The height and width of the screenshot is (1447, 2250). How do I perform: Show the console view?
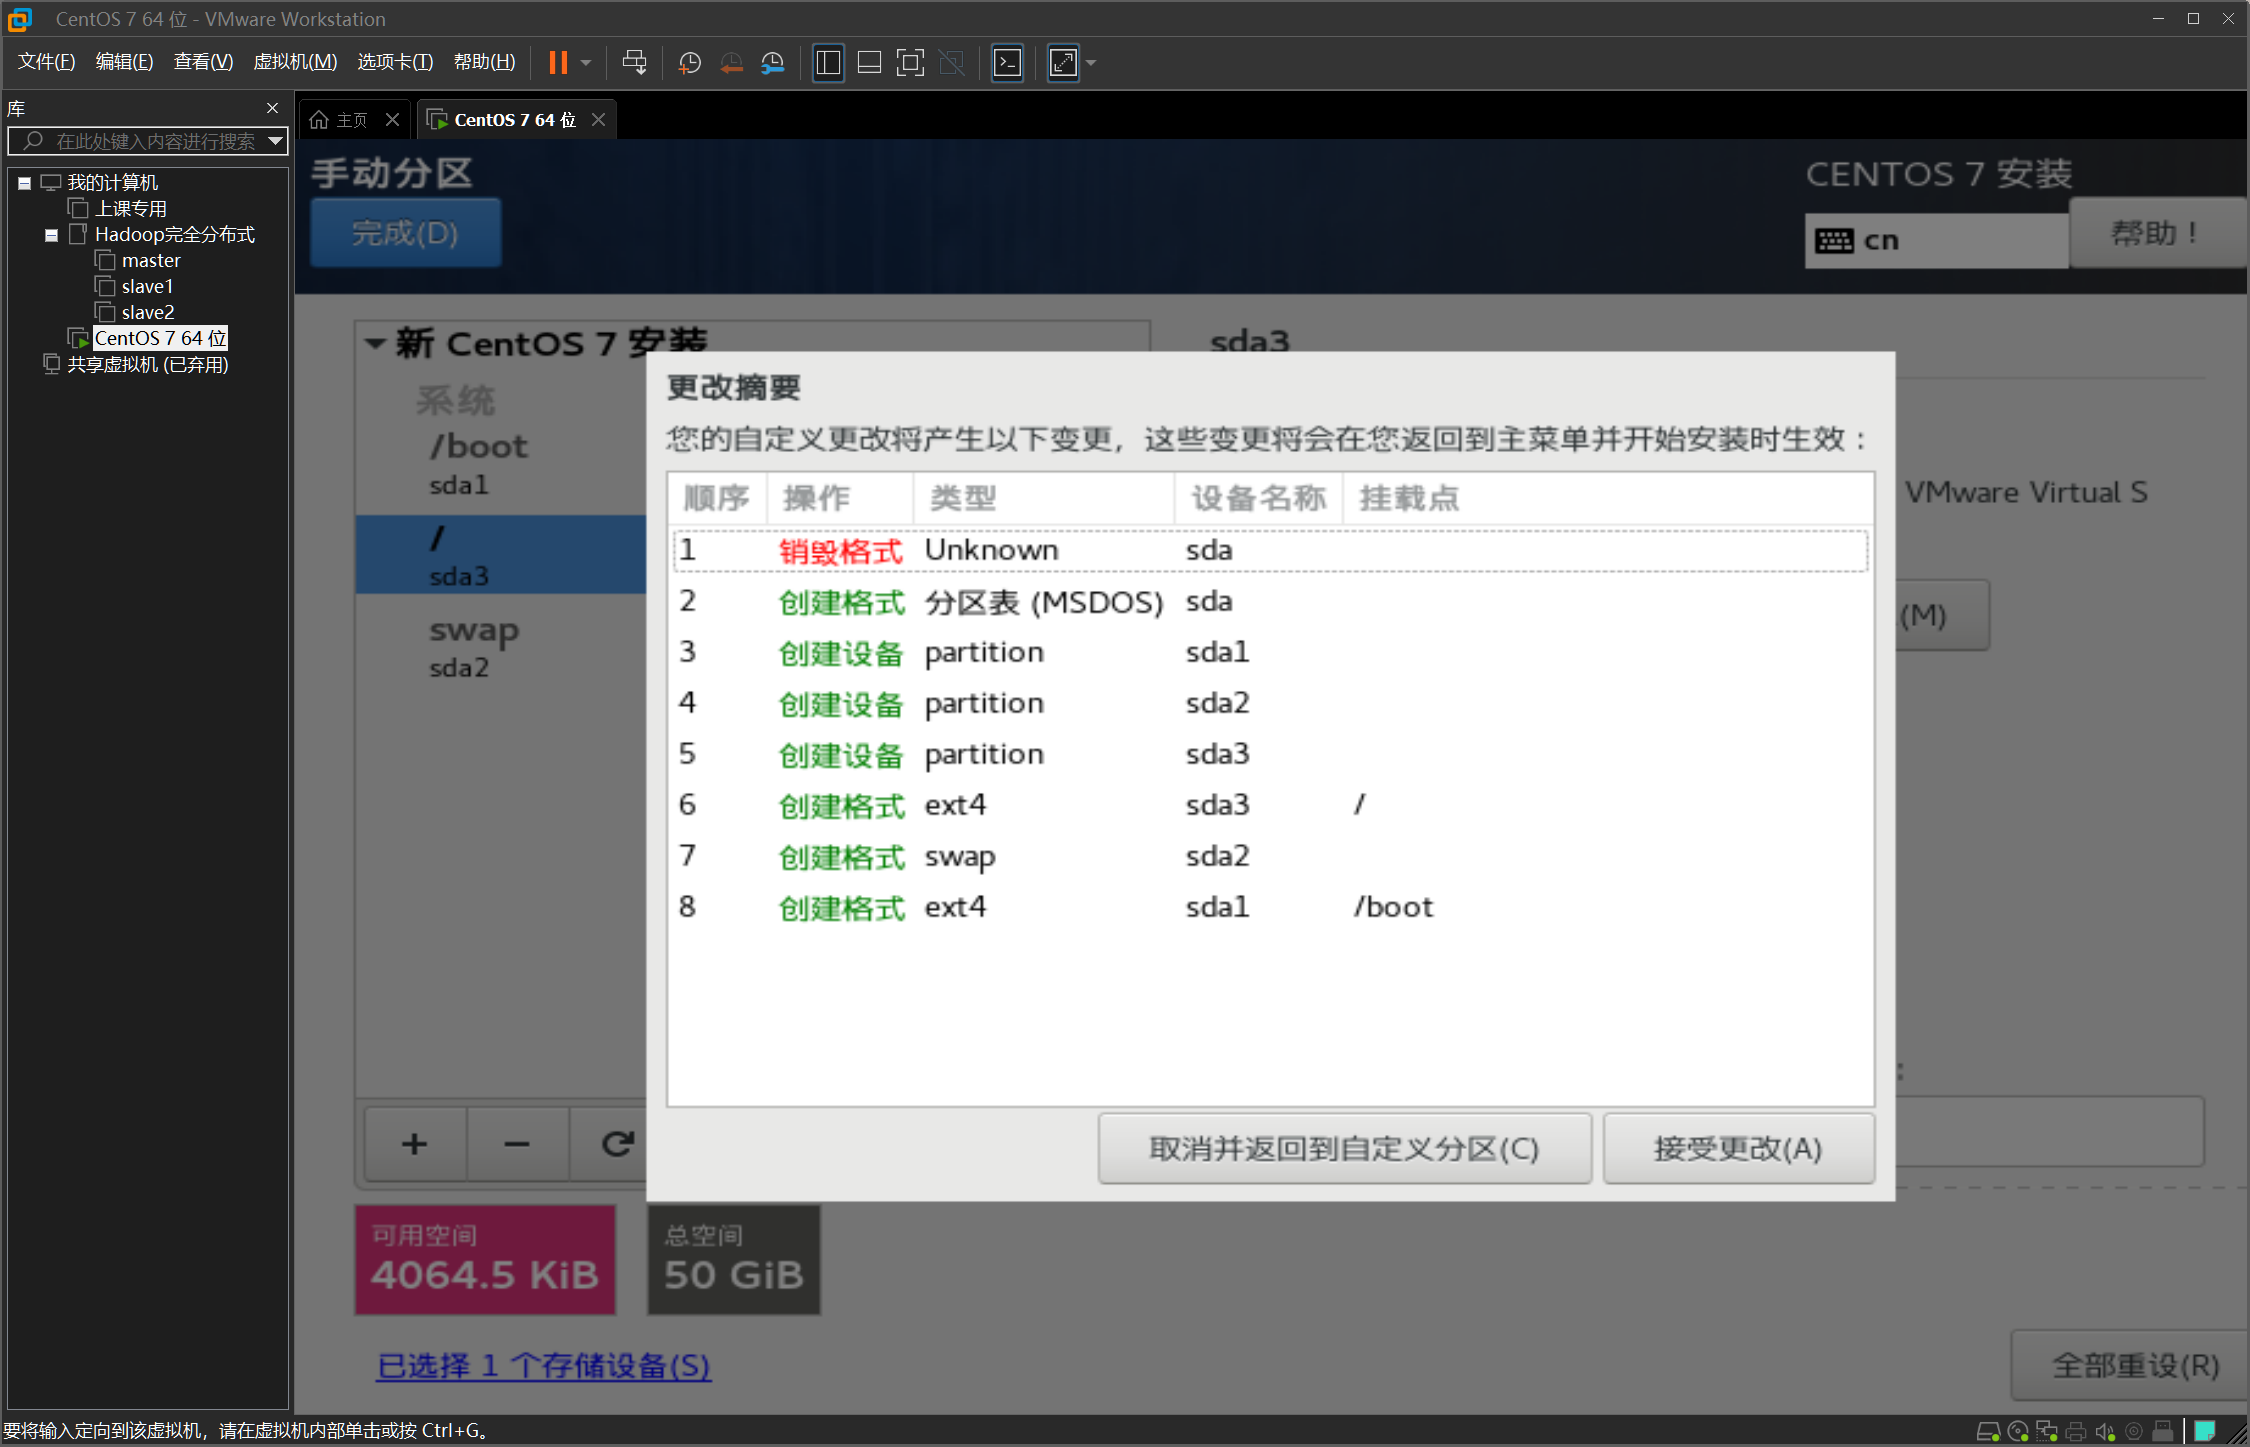click(x=1007, y=63)
